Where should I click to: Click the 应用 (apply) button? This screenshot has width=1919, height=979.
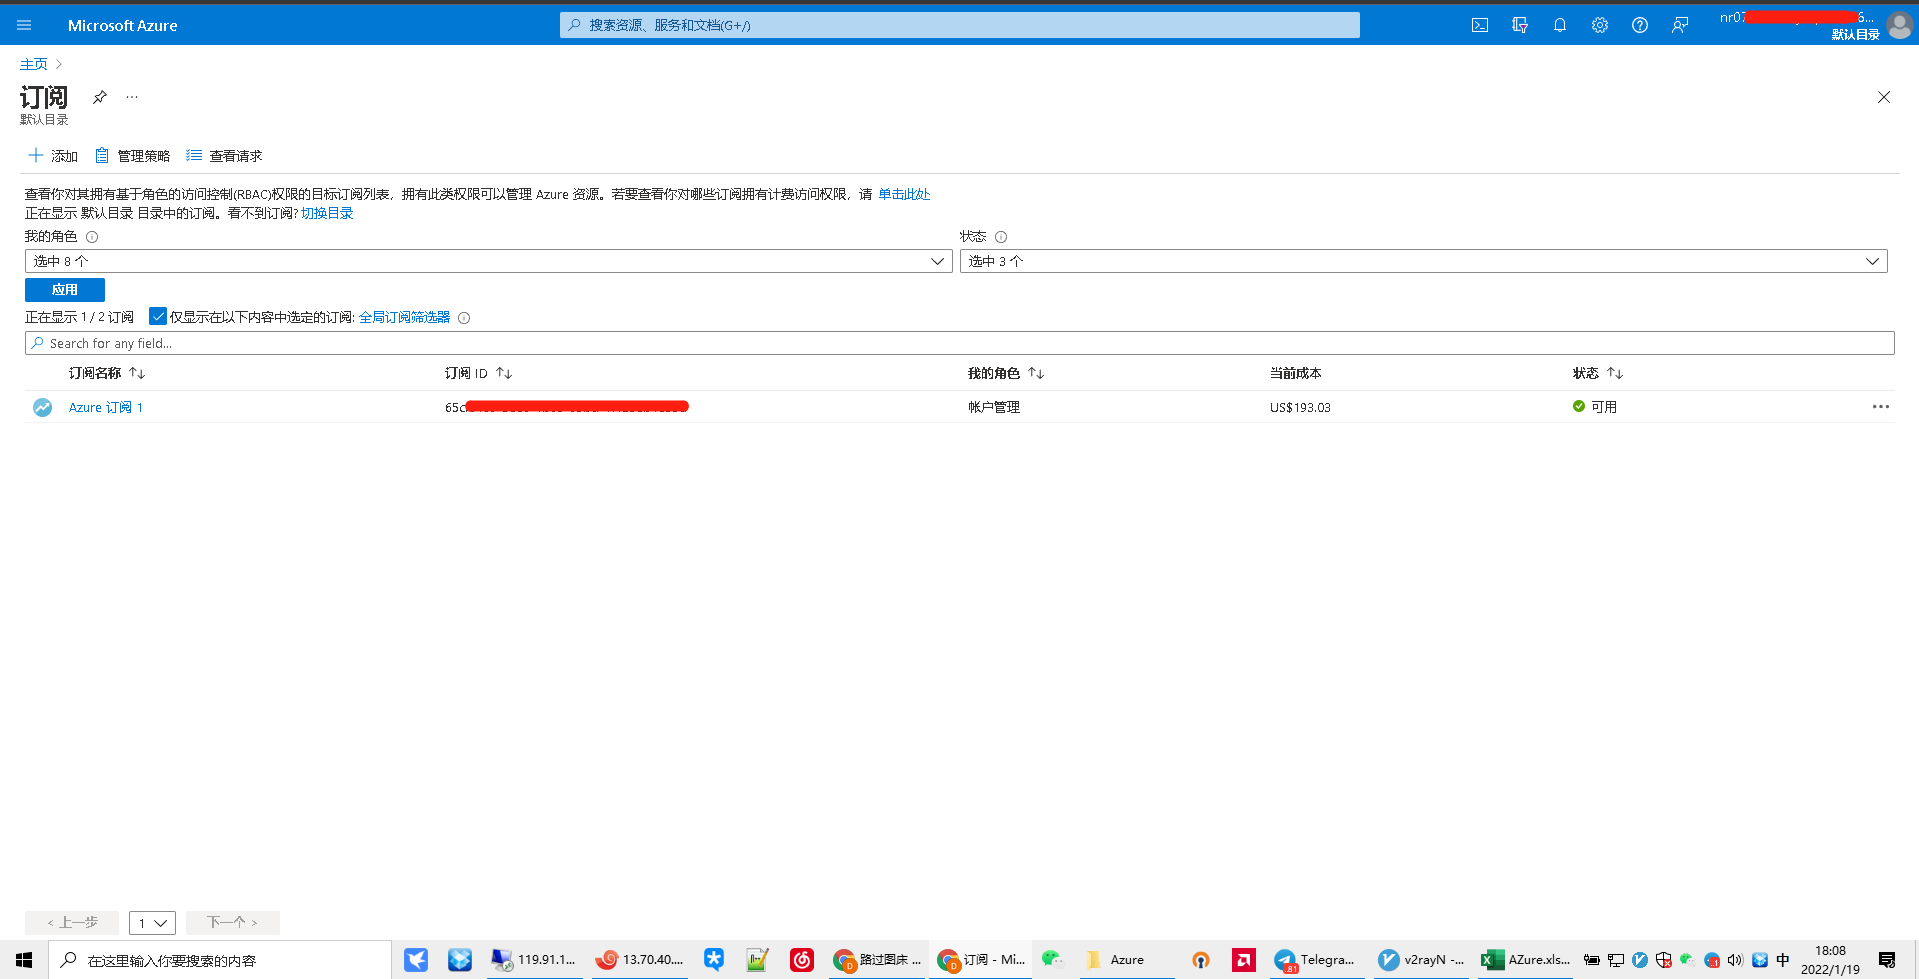click(x=65, y=290)
